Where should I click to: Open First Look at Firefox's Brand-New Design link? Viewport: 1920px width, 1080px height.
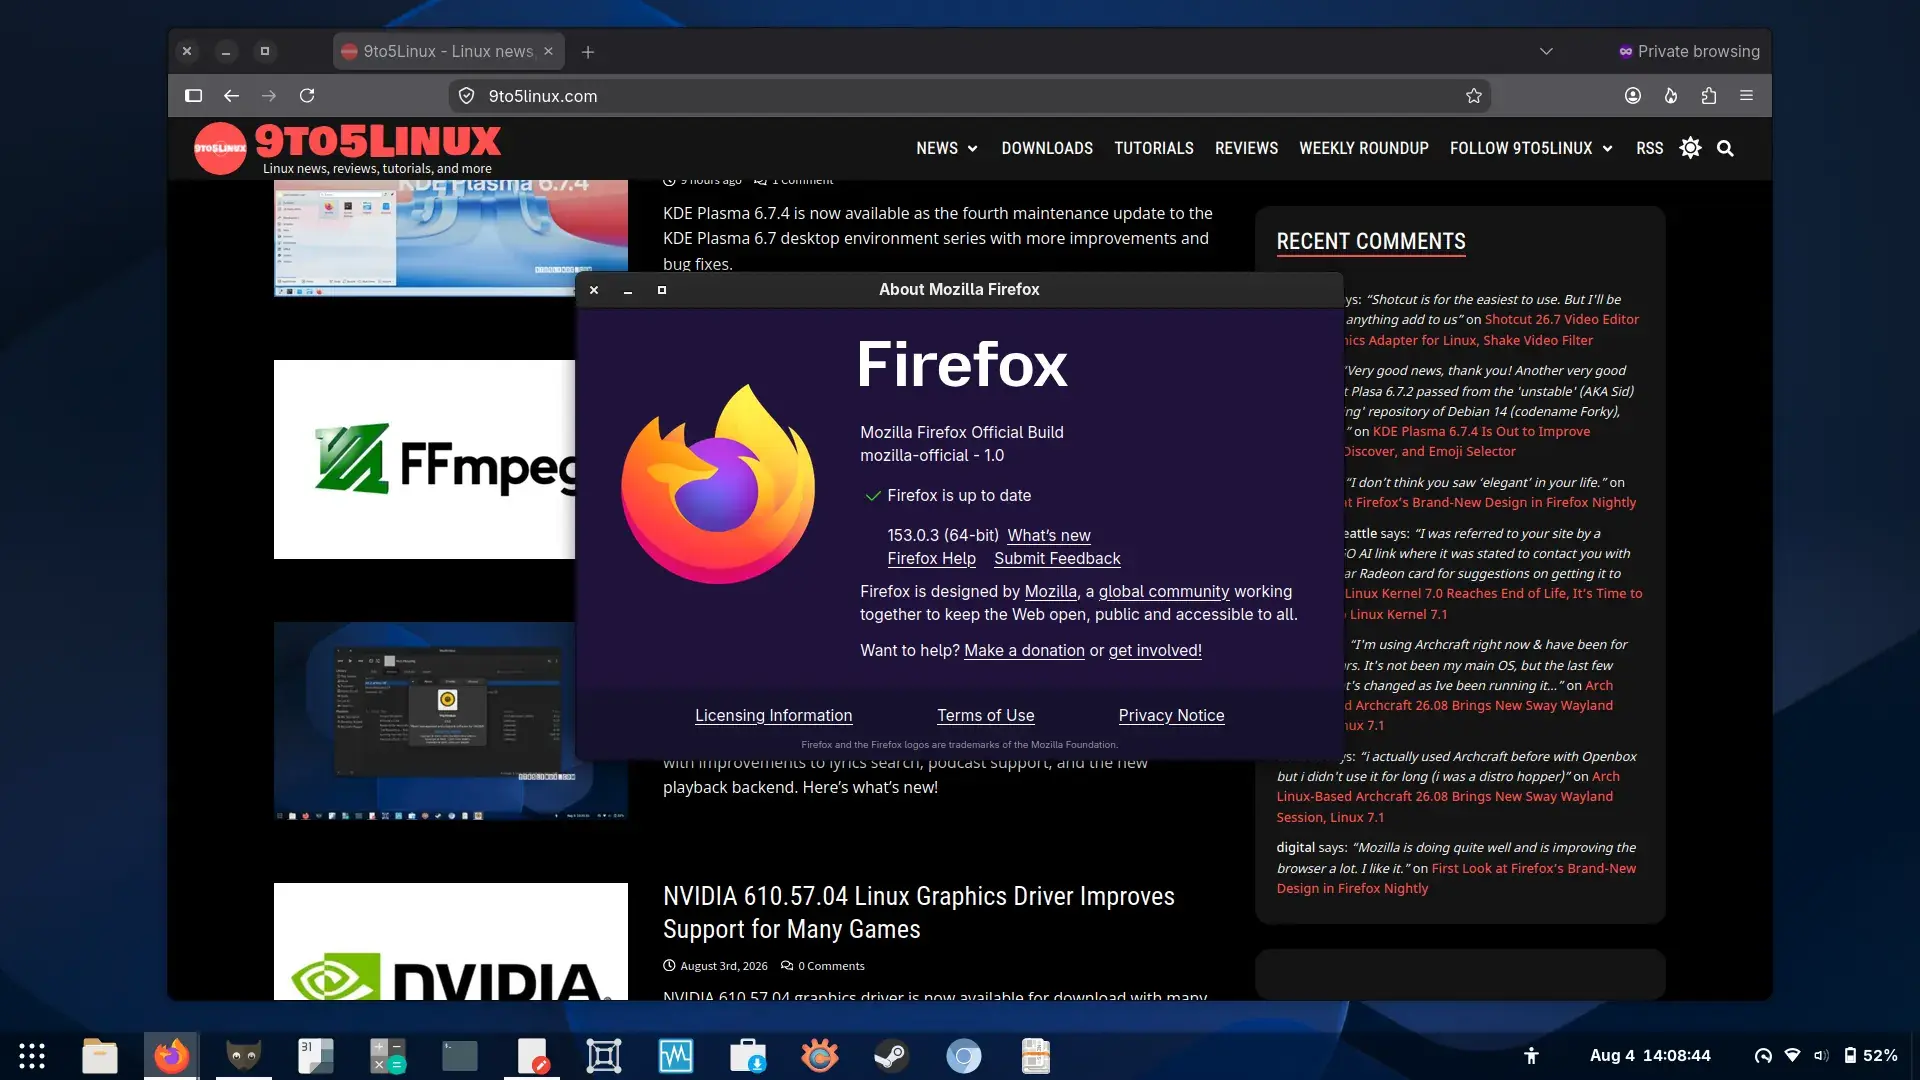coord(1533,868)
